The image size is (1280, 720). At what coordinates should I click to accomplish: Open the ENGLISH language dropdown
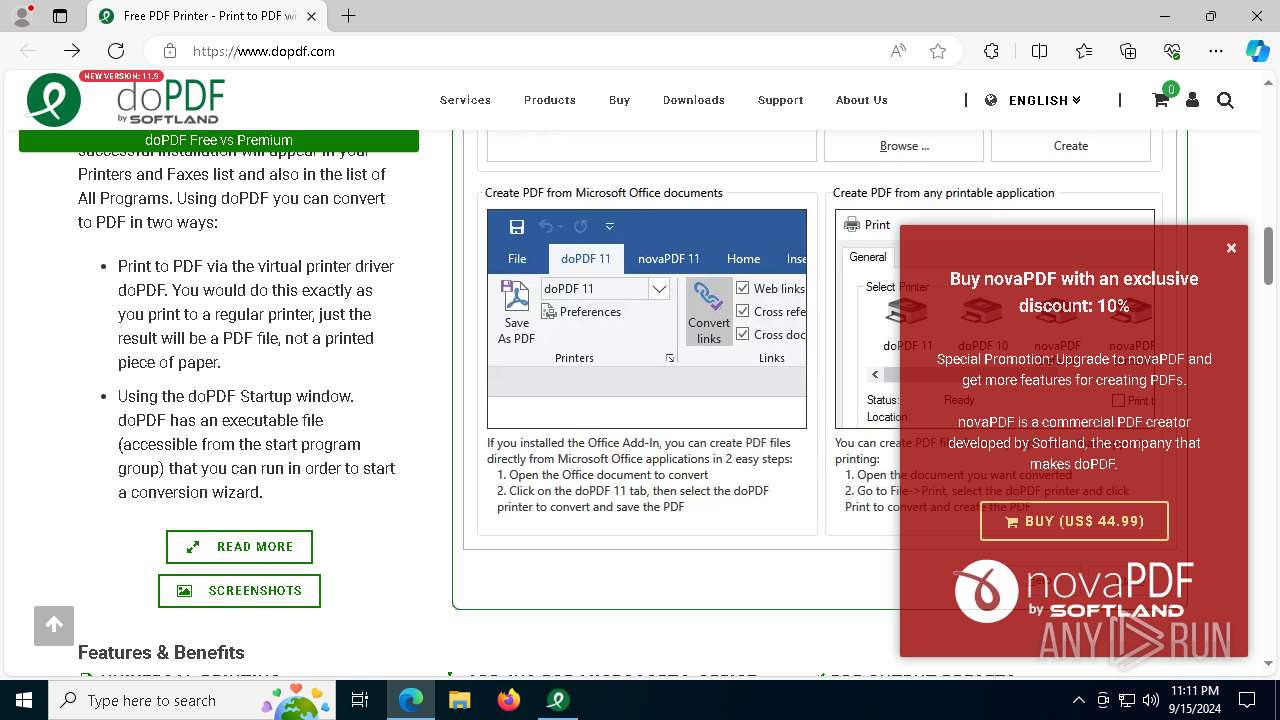coord(1045,100)
